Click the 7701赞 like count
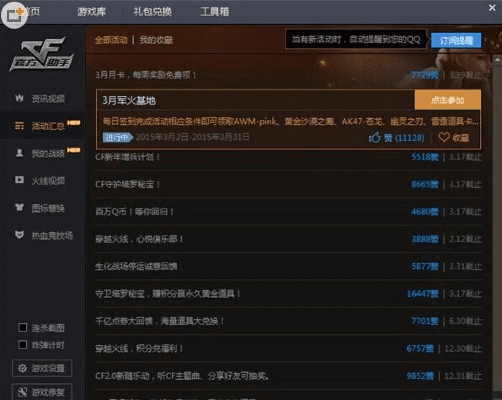The height and width of the screenshot is (400, 502). pyautogui.click(x=424, y=321)
